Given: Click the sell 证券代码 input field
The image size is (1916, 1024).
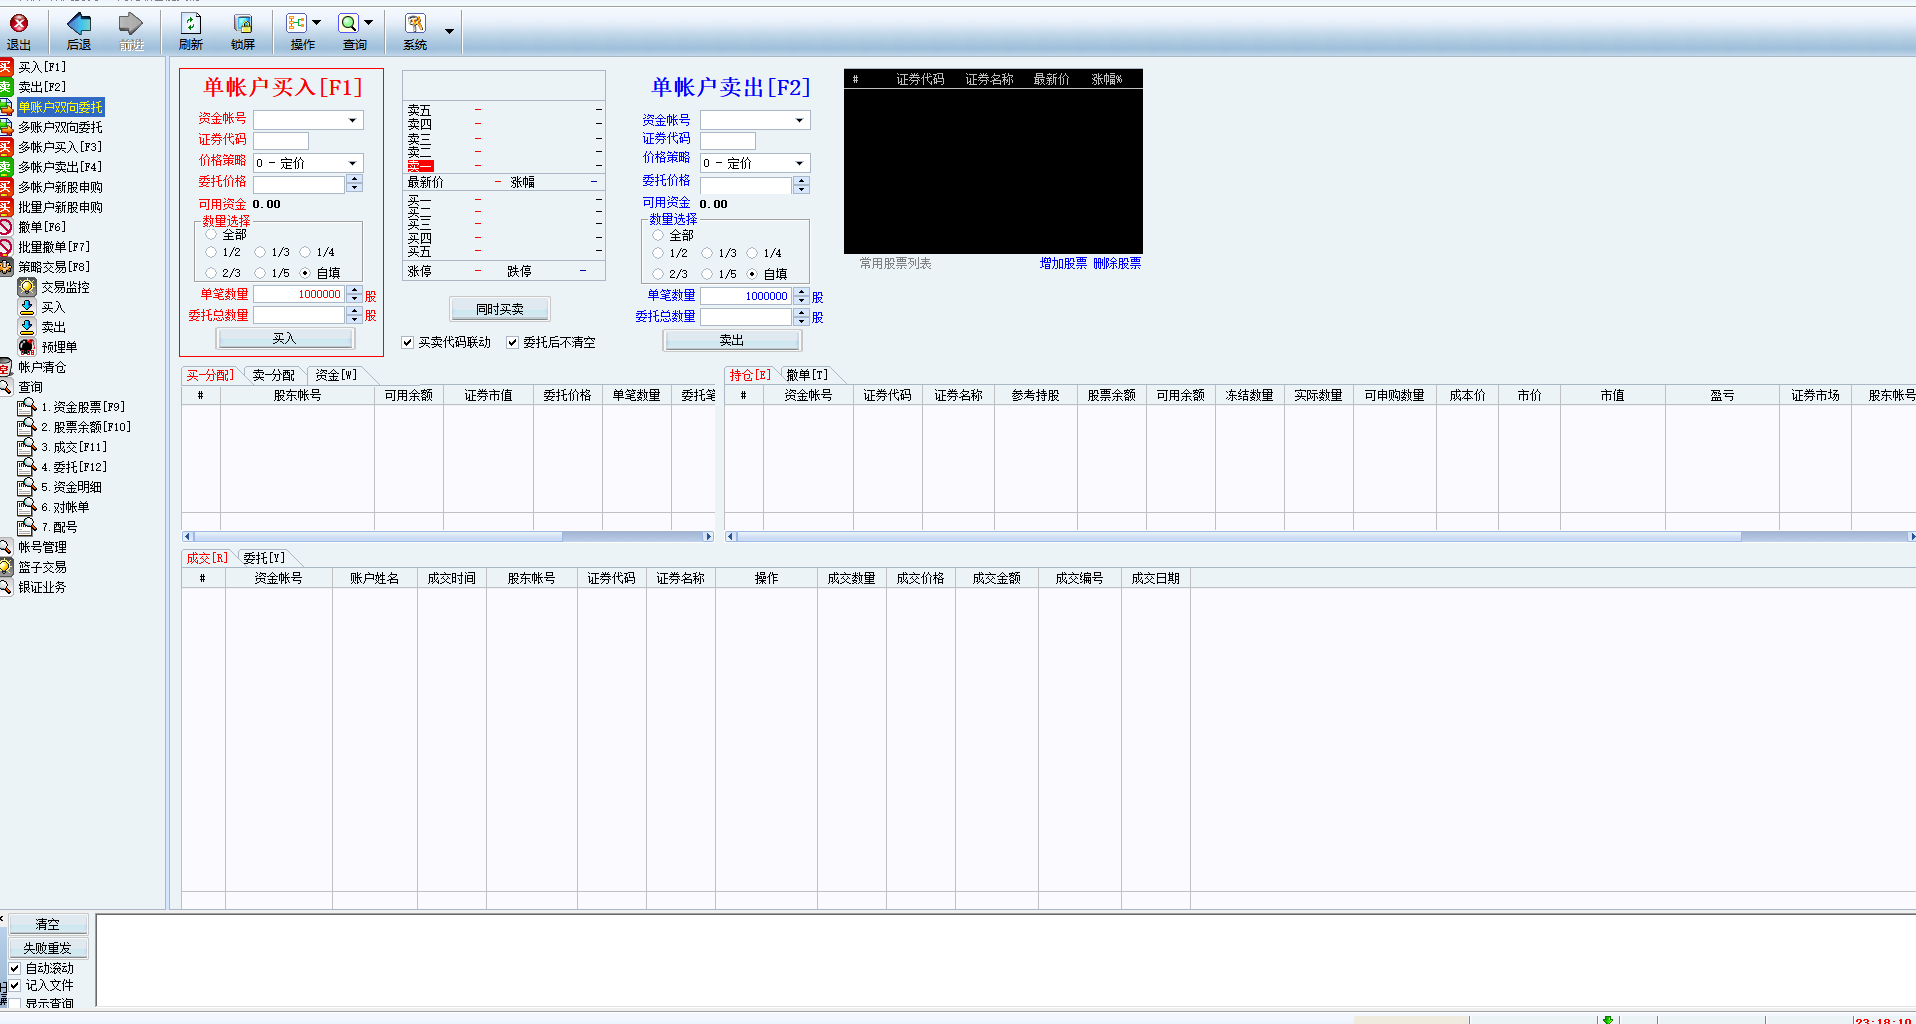Looking at the screenshot, I should (x=727, y=141).
